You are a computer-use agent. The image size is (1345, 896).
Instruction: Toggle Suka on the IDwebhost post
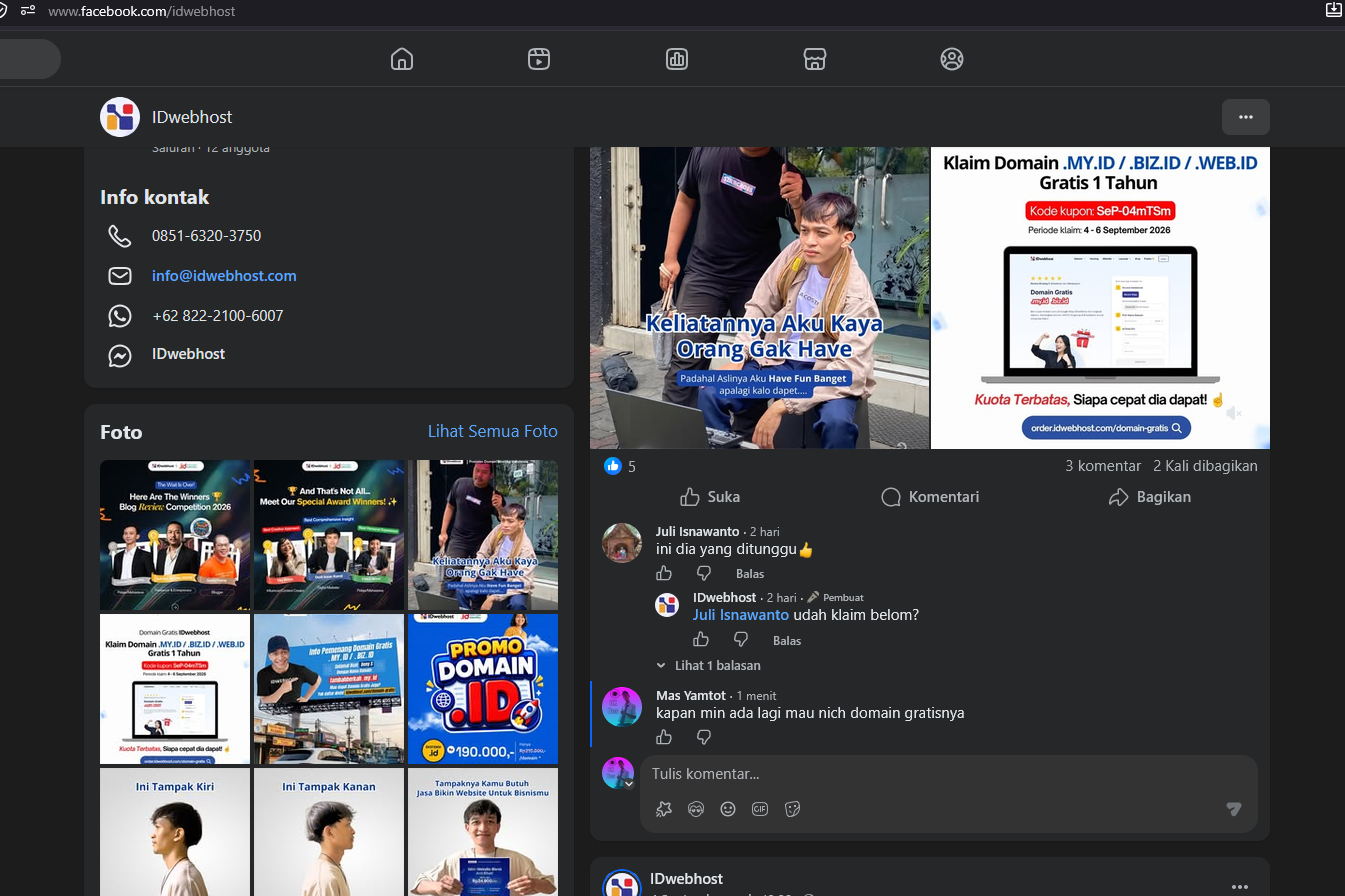point(710,497)
